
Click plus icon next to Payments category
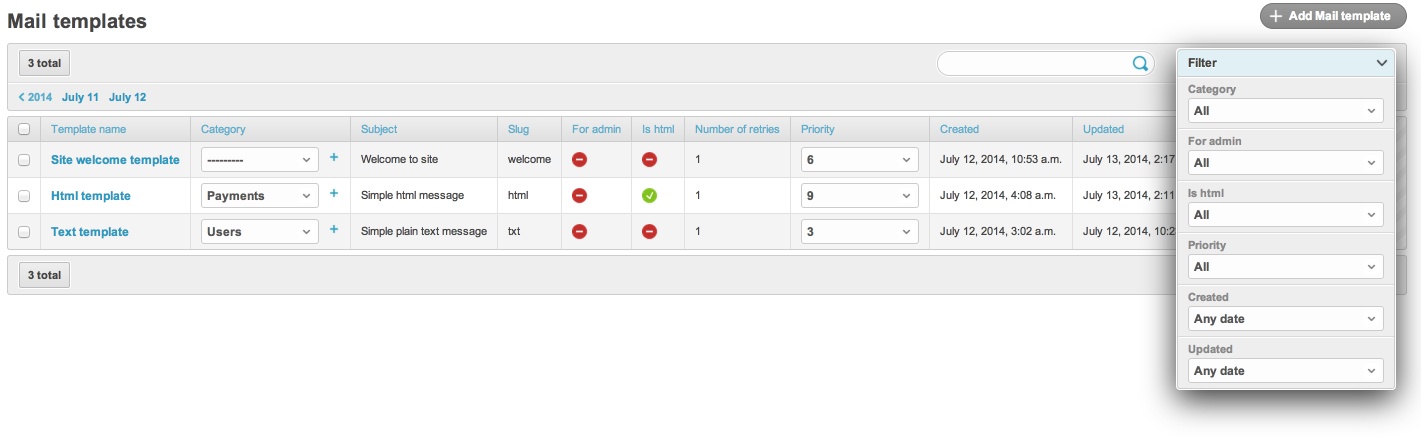pyautogui.click(x=334, y=194)
